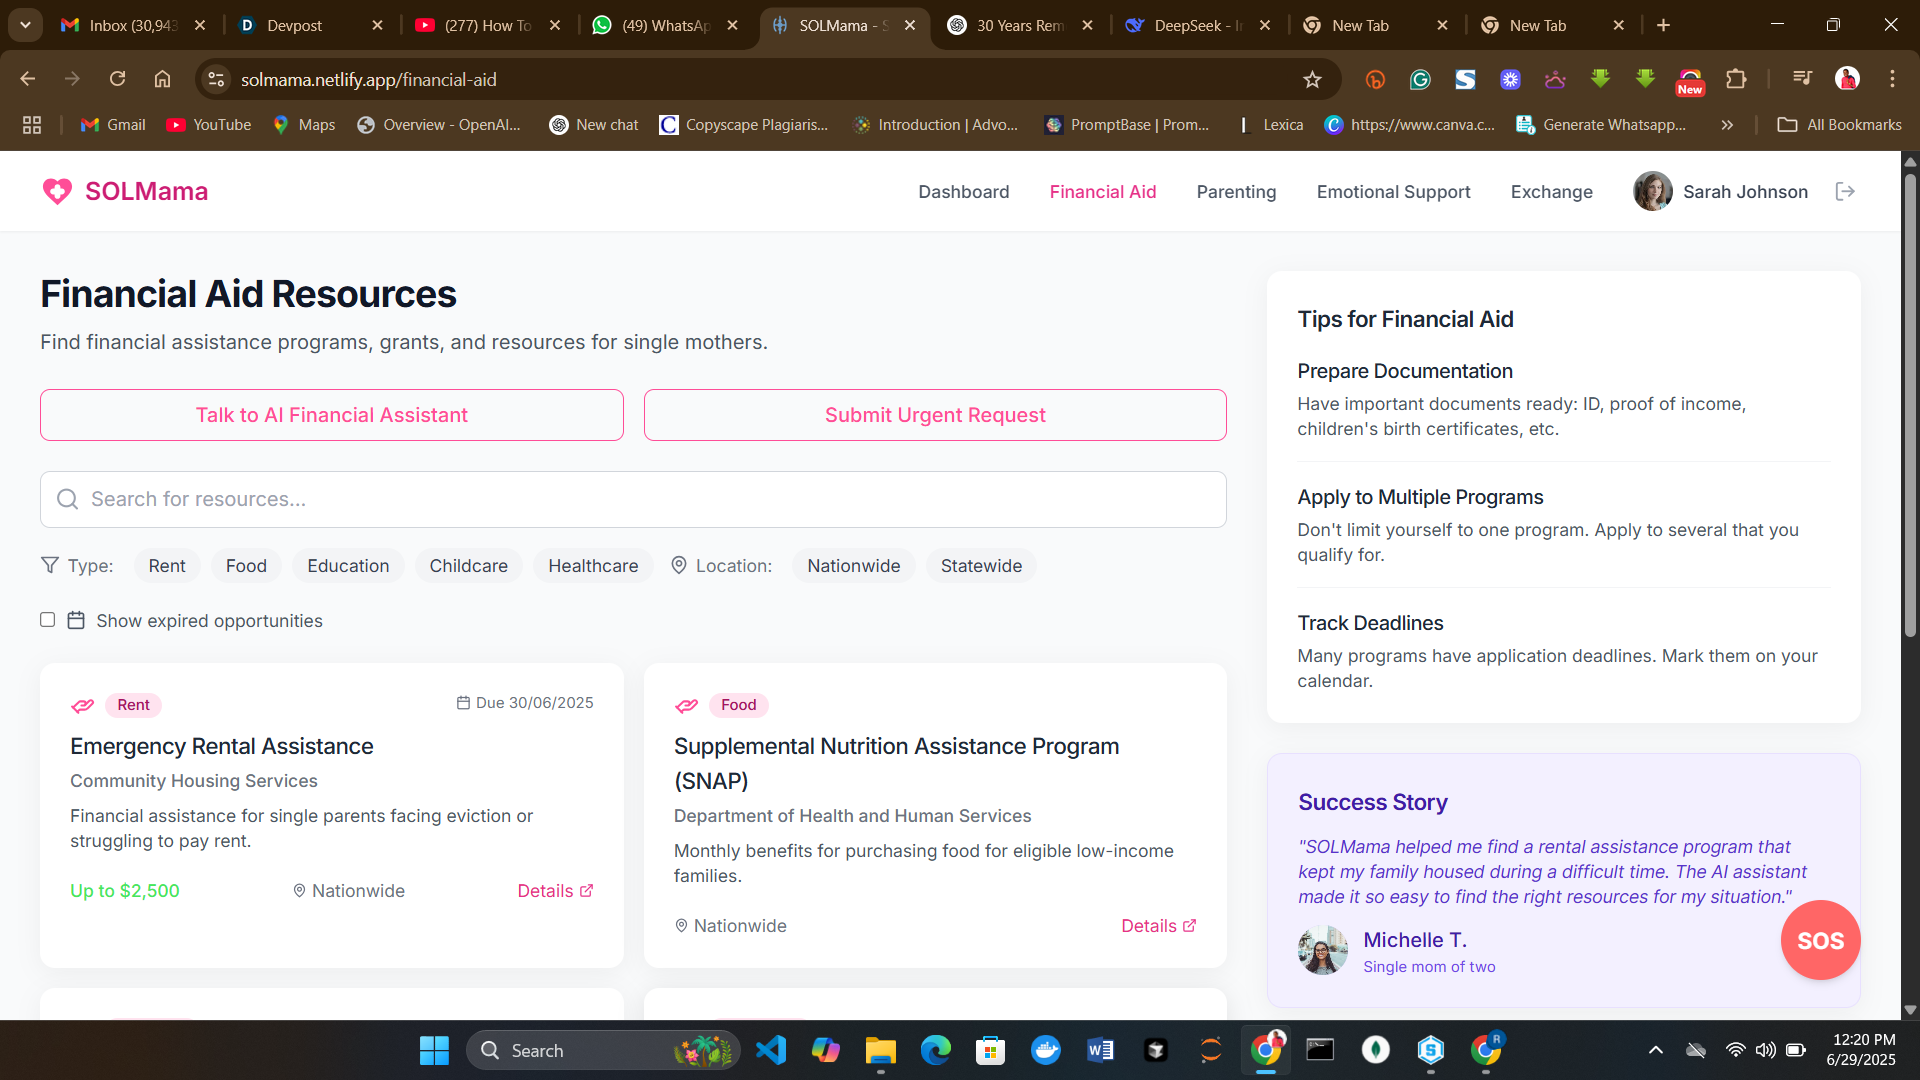Click the logout icon beside Sarah Johnson

coord(1845,191)
